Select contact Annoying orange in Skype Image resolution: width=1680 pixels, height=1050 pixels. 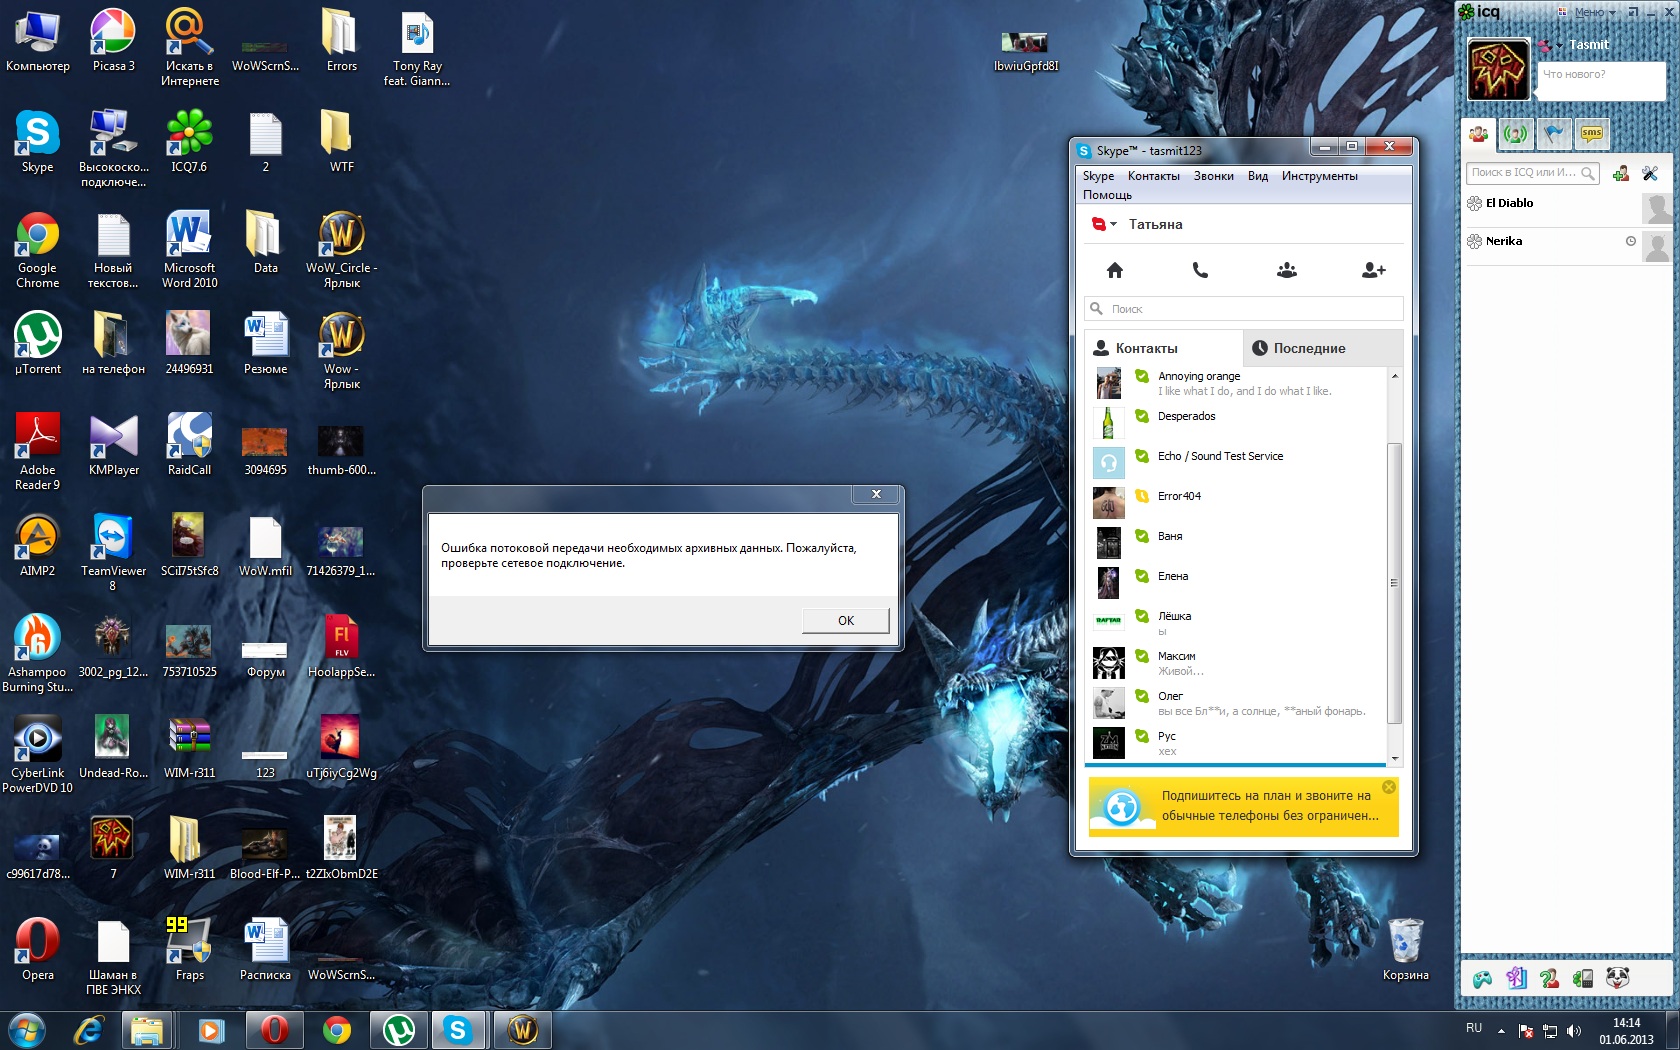1238,383
